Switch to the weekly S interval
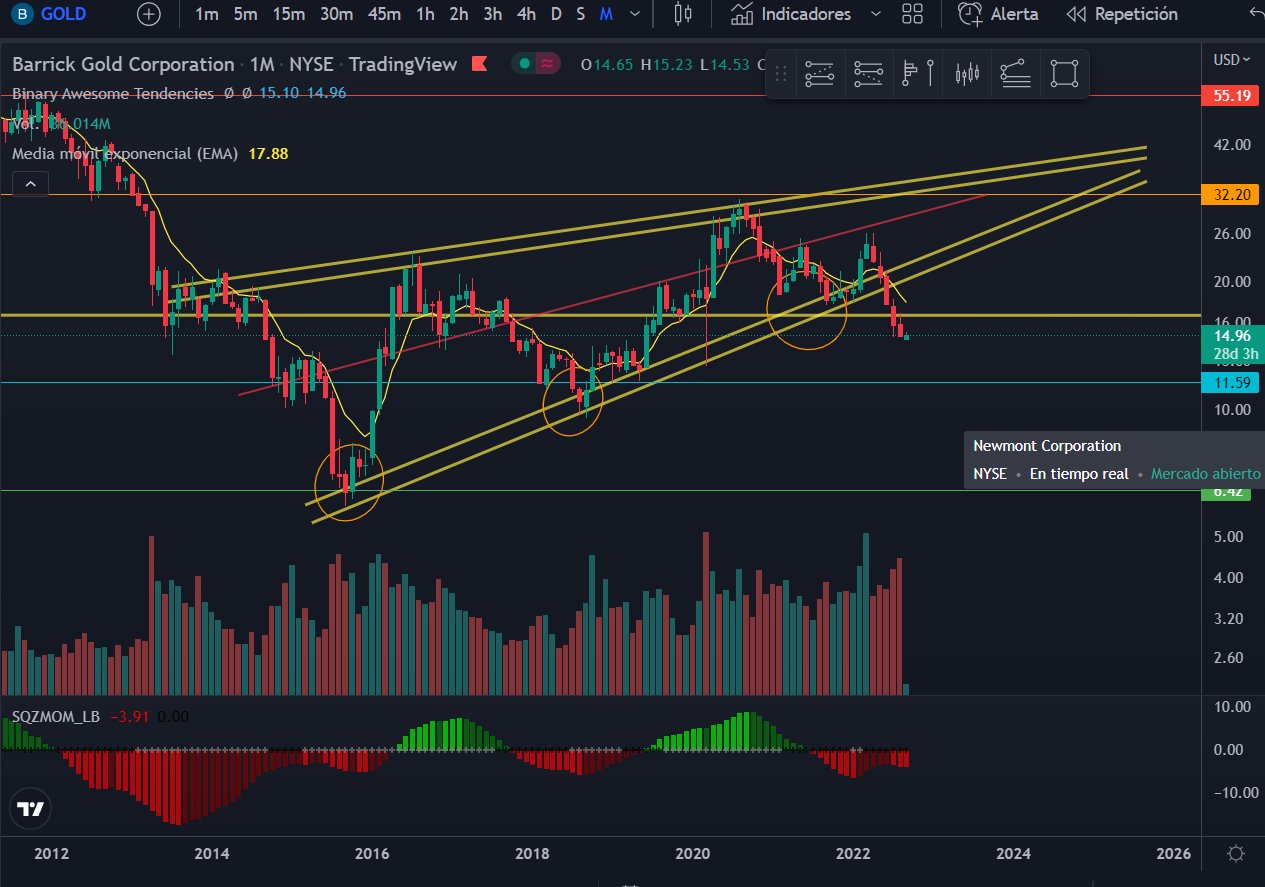 [x=580, y=14]
